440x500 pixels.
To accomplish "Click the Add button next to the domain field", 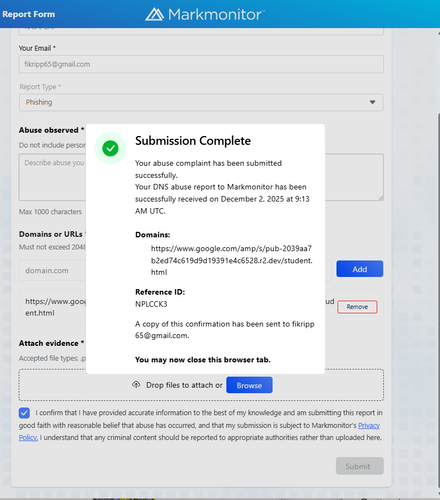I will tap(360, 269).
